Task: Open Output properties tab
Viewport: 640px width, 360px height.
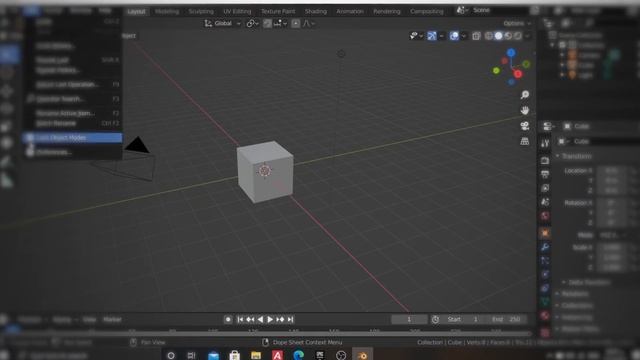Action: coord(545,174)
